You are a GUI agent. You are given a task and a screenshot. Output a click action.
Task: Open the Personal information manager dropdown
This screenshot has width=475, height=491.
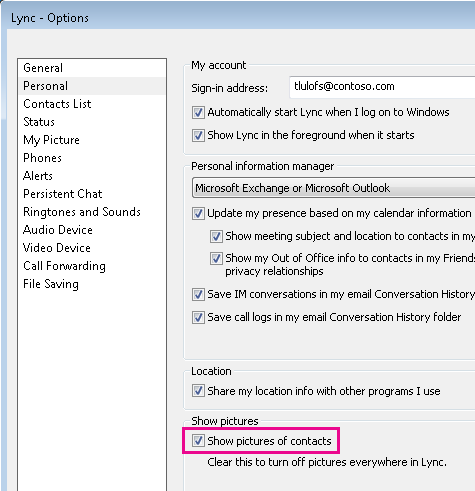click(333, 188)
